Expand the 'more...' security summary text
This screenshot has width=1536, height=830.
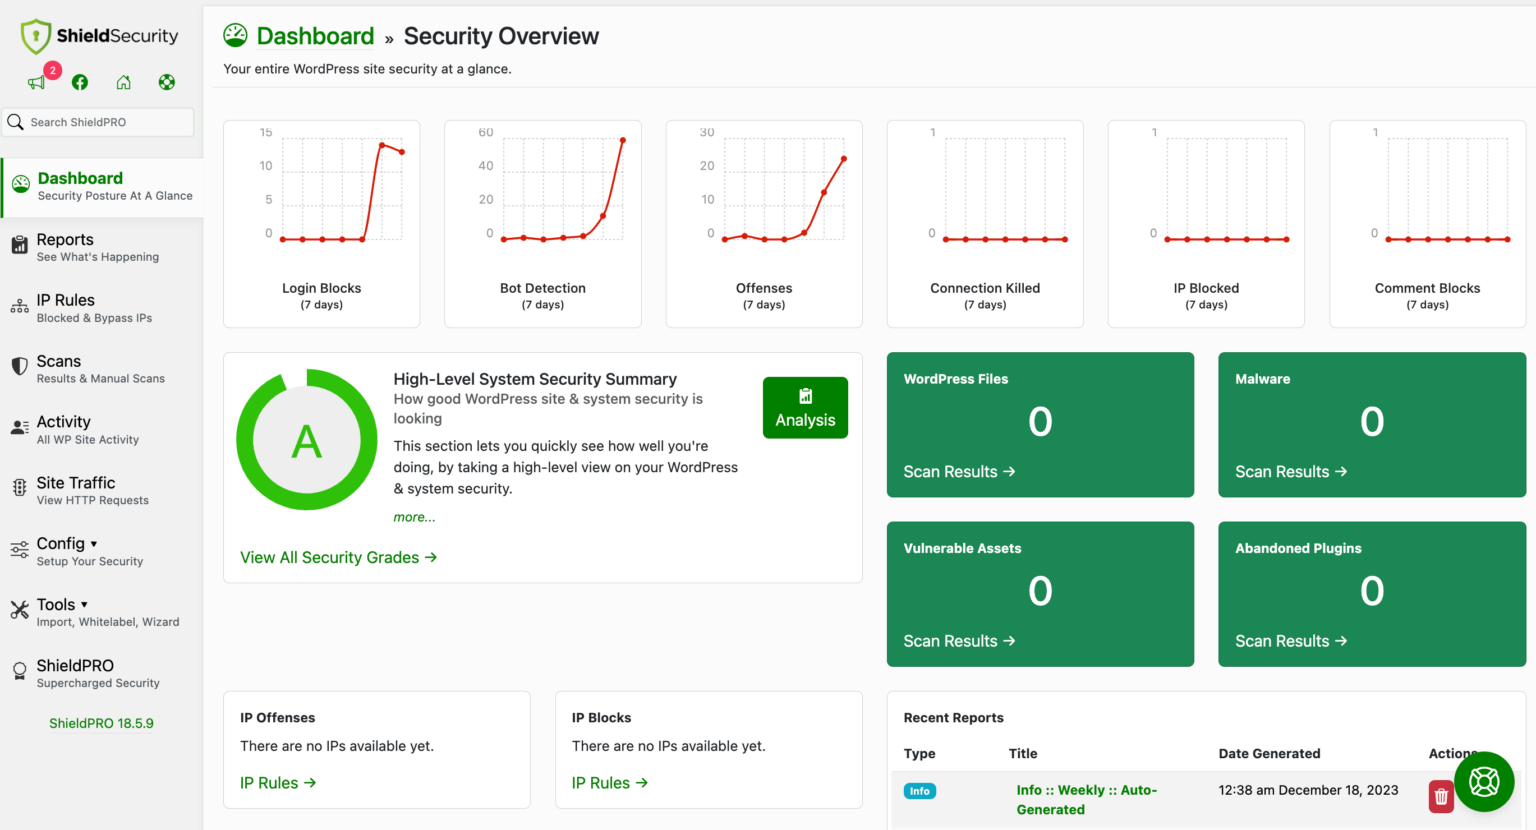pyautogui.click(x=414, y=517)
